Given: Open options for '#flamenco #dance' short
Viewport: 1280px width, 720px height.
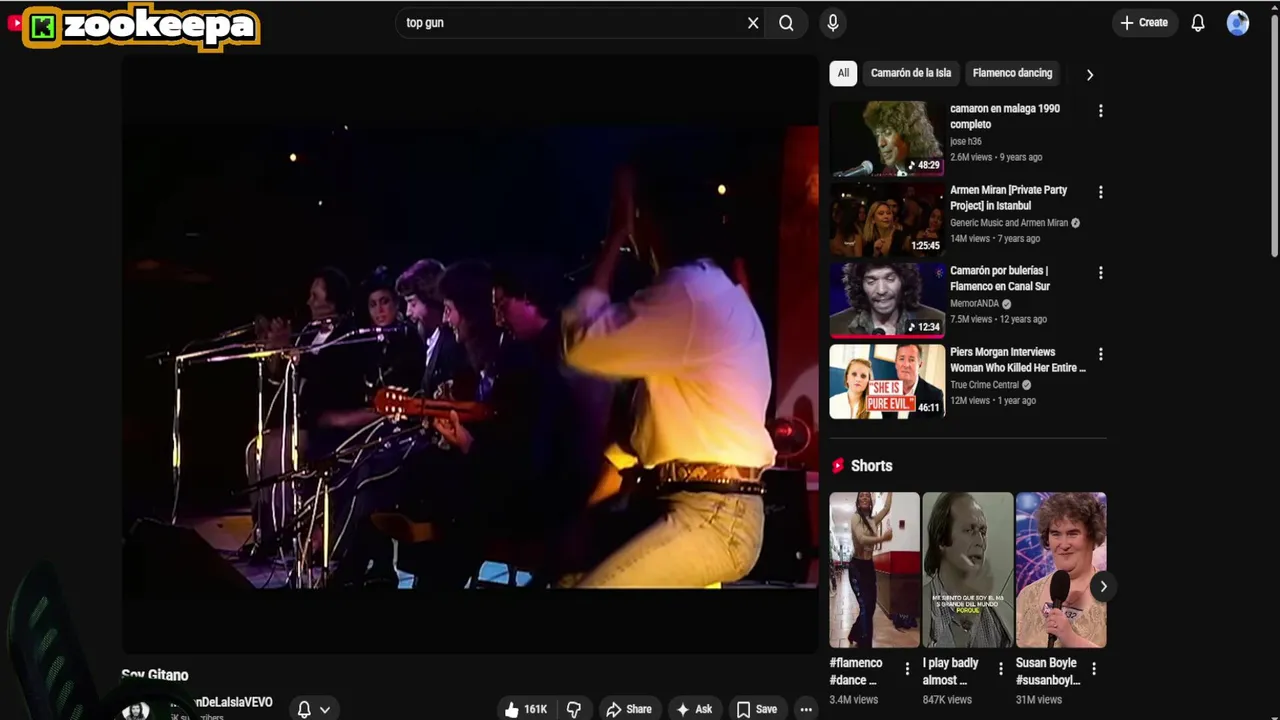Looking at the screenshot, I should (x=907, y=669).
